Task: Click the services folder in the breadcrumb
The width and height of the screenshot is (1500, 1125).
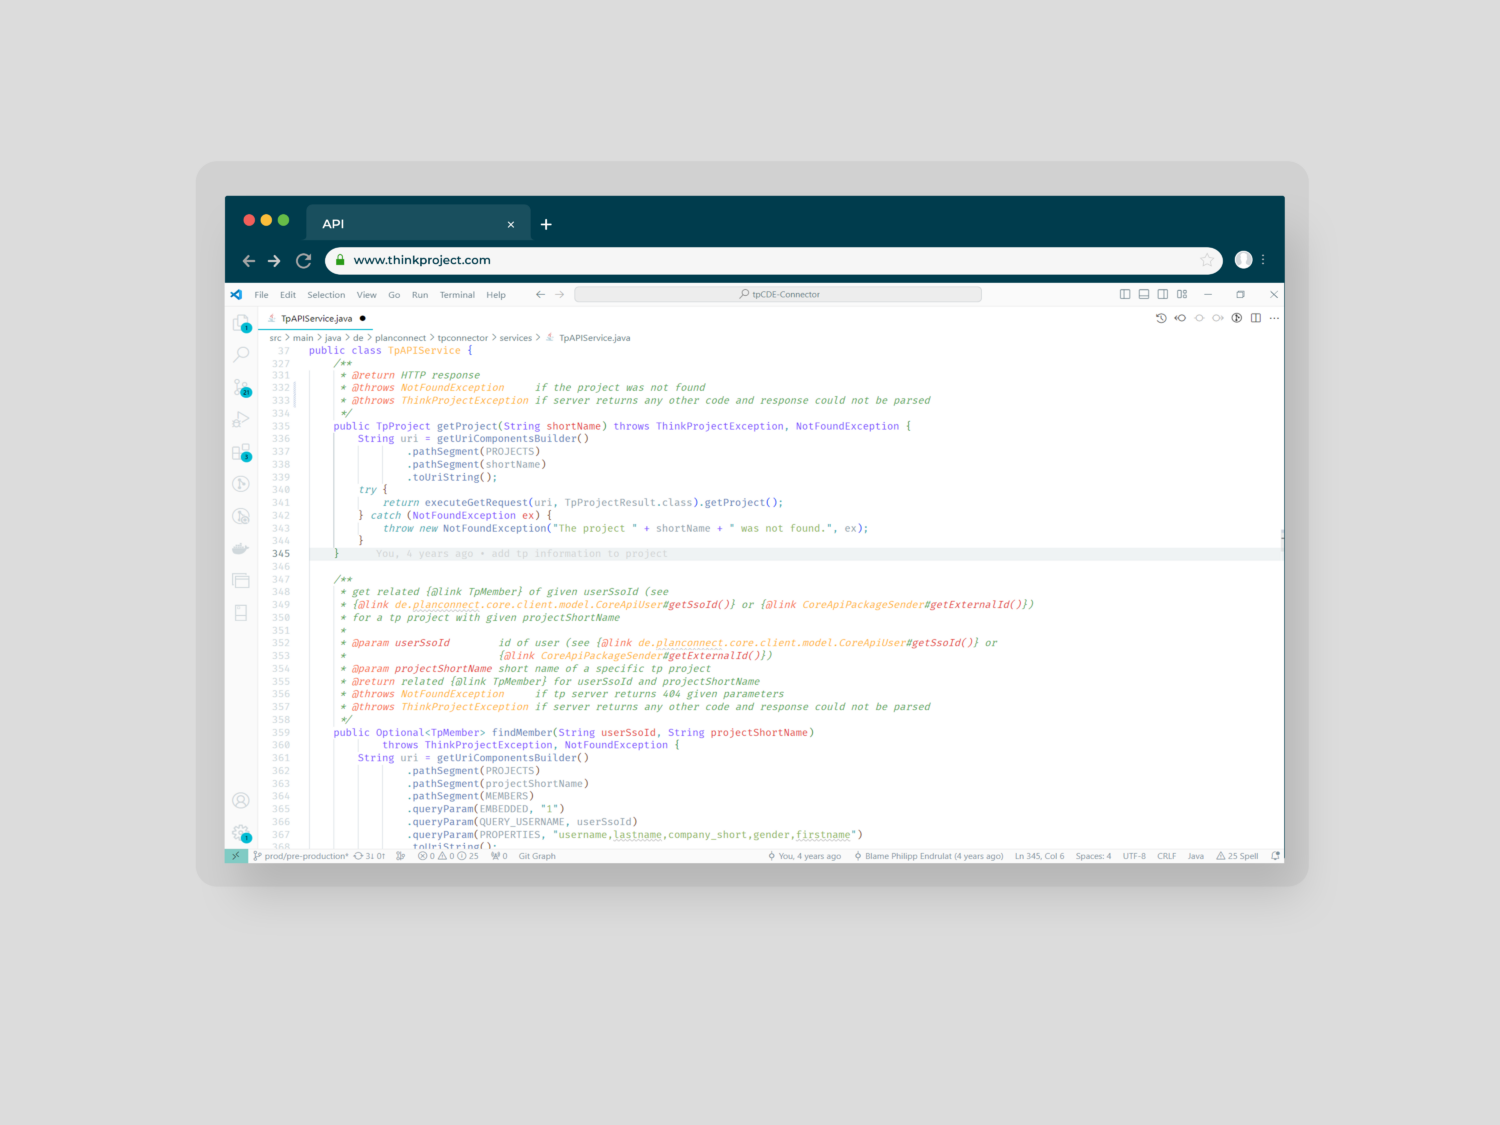Action: coord(515,338)
